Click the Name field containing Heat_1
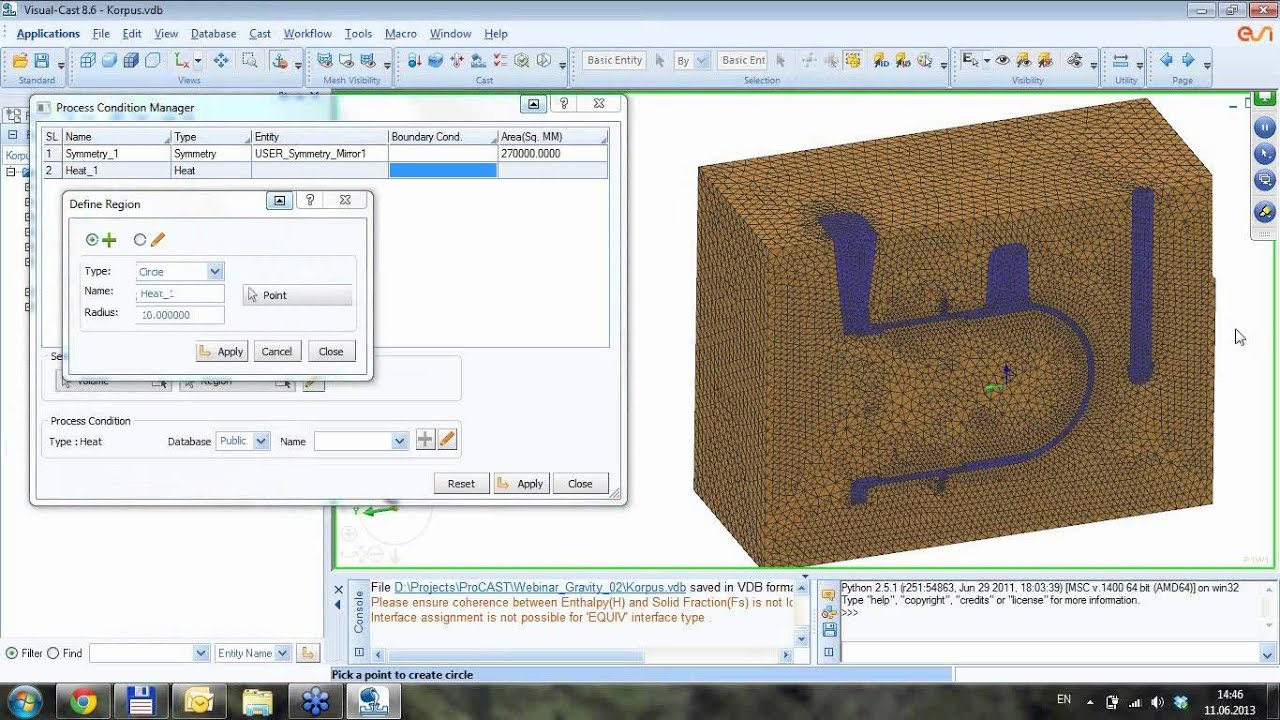Image resolution: width=1280 pixels, height=720 pixels. tap(181, 293)
